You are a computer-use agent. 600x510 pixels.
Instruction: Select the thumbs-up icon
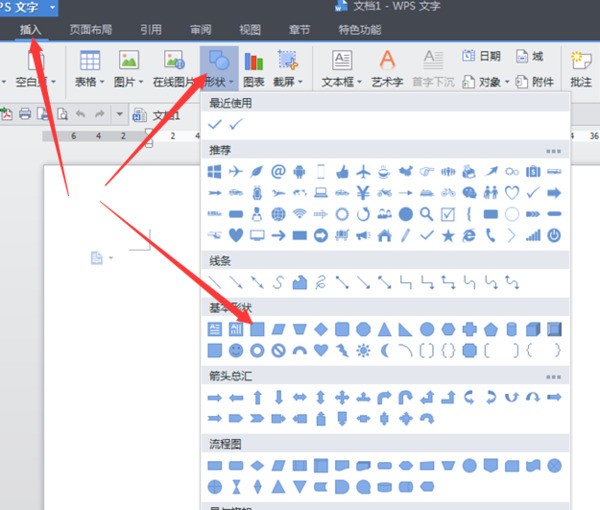[x=343, y=171]
